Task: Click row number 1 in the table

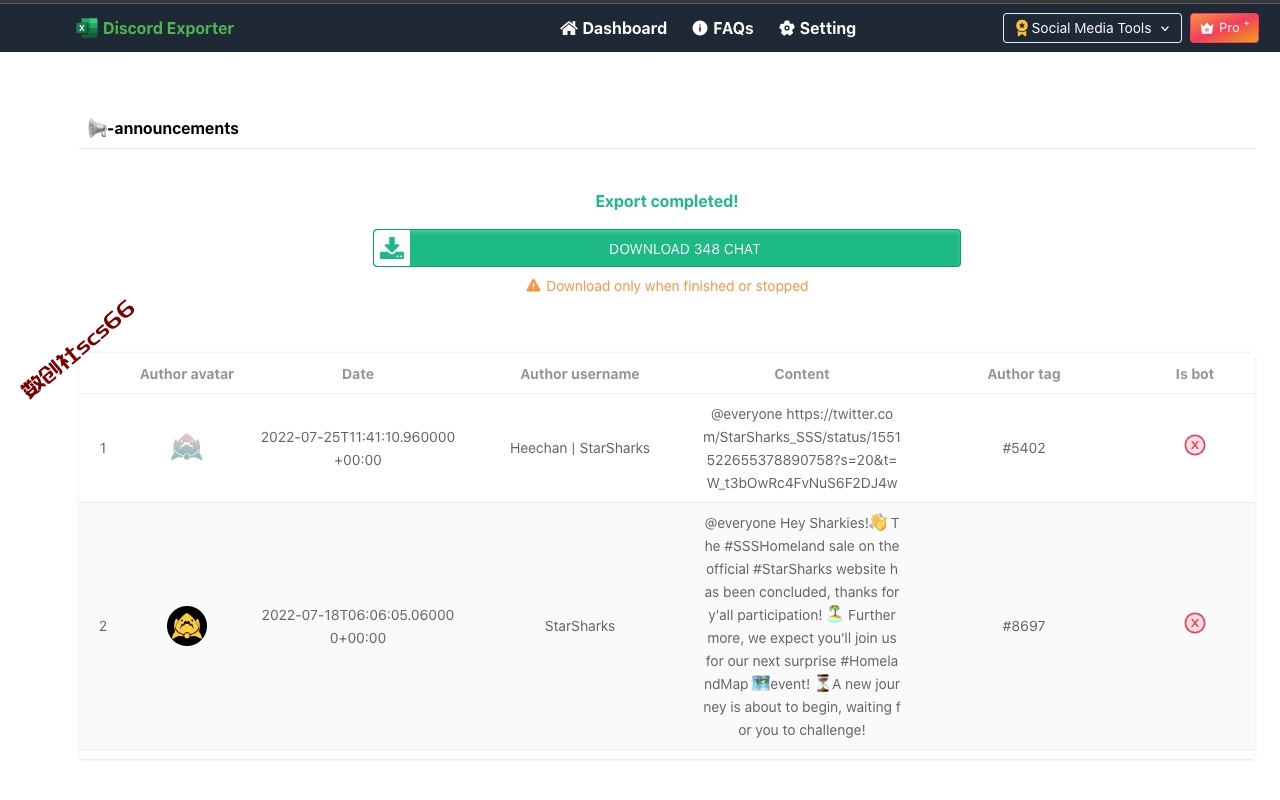Action: (103, 448)
